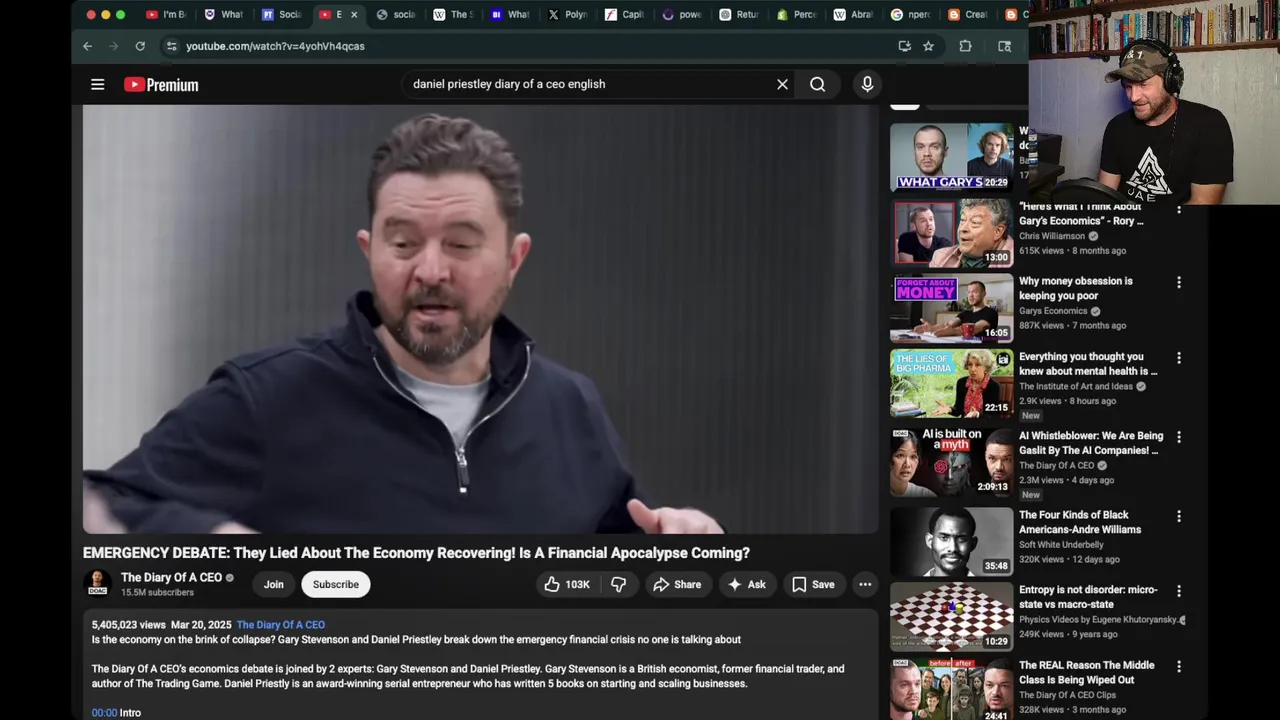Switch to the "I'm B" YouTube tab
The image size is (1280, 720).
pos(166,15)
